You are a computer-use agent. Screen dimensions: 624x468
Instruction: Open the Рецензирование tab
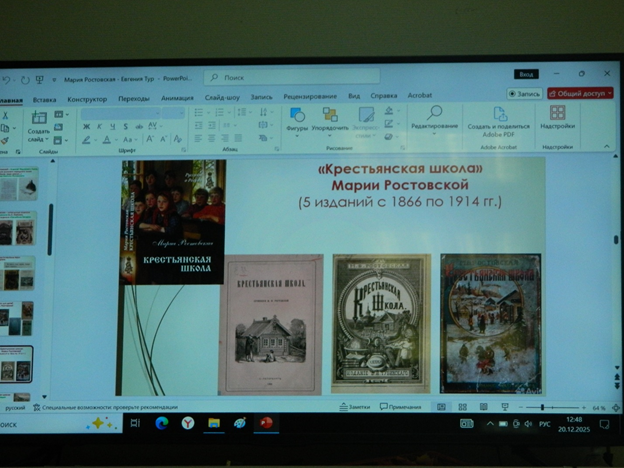tap(310, 96)
